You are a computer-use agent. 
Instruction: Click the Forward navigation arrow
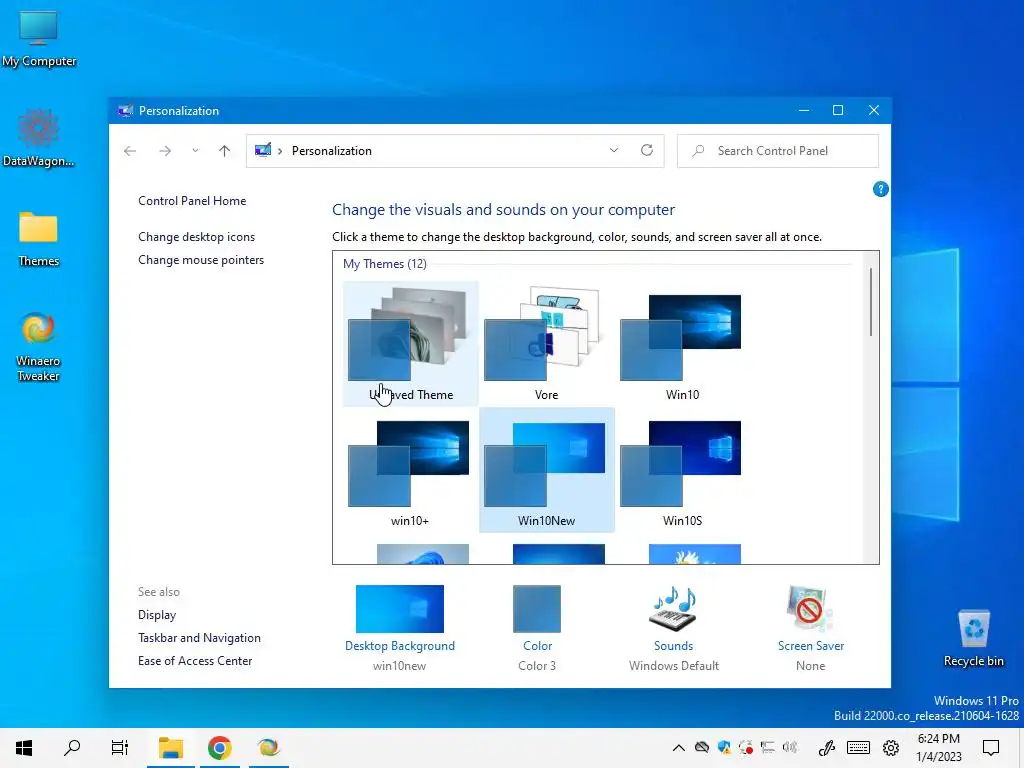pyautogui.click(x=165, y=151)
